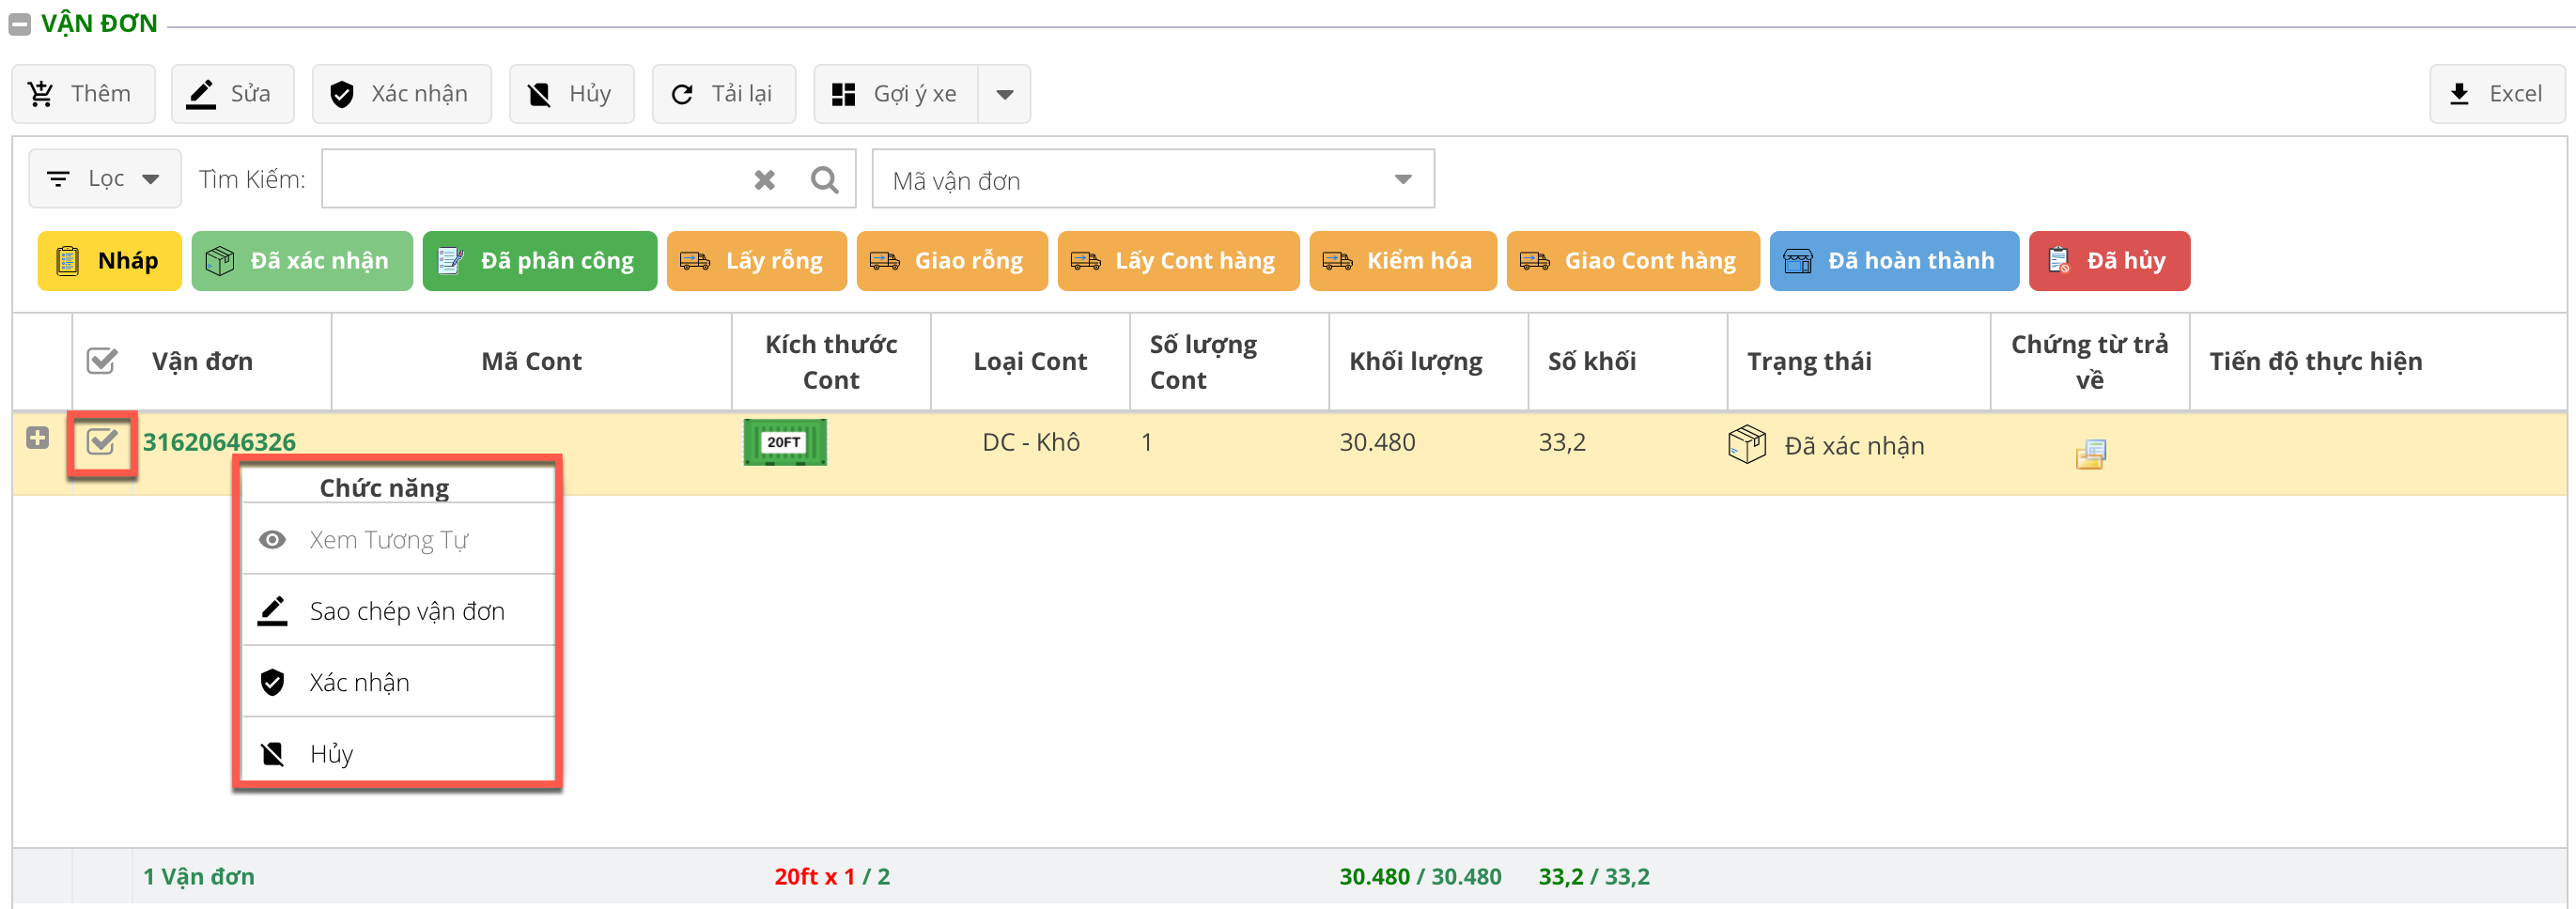
Task: Download data with Excel button
Action: pos(2496,94)
